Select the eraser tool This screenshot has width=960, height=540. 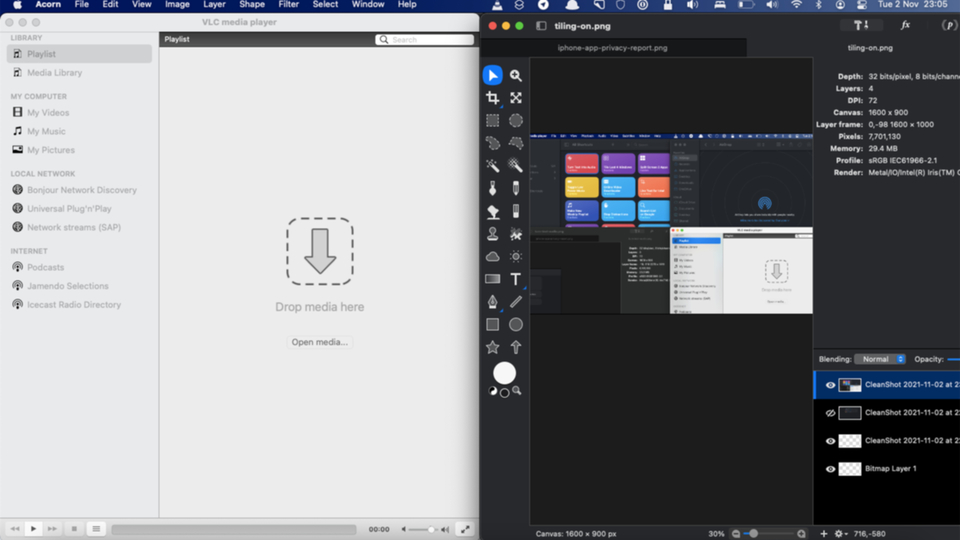516,211
